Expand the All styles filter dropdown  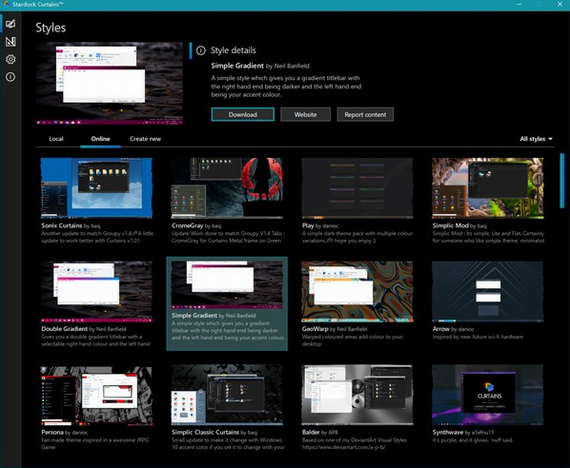536,139
